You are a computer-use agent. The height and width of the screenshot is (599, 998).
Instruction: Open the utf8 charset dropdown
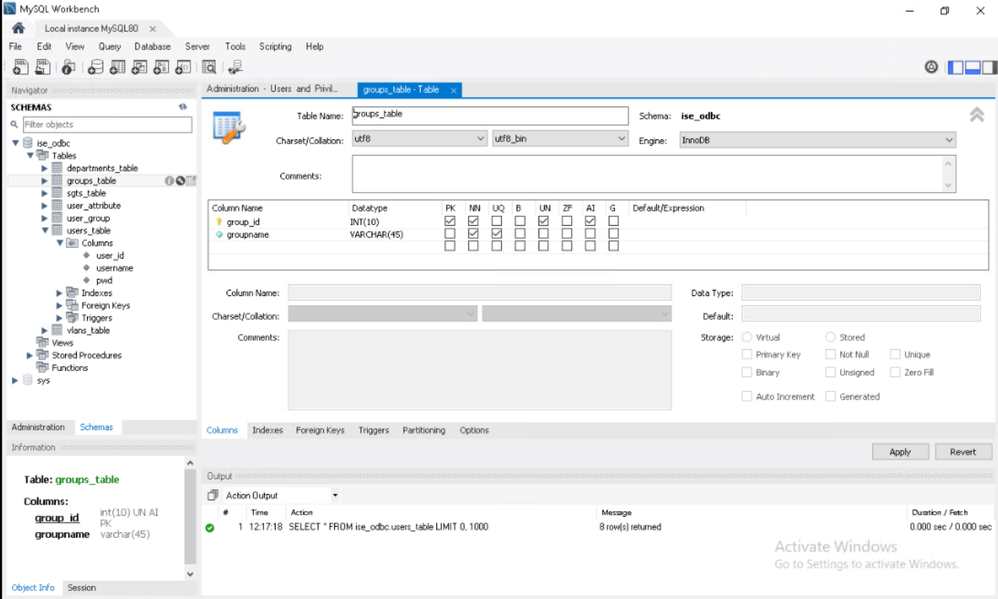tap(419, 138)
